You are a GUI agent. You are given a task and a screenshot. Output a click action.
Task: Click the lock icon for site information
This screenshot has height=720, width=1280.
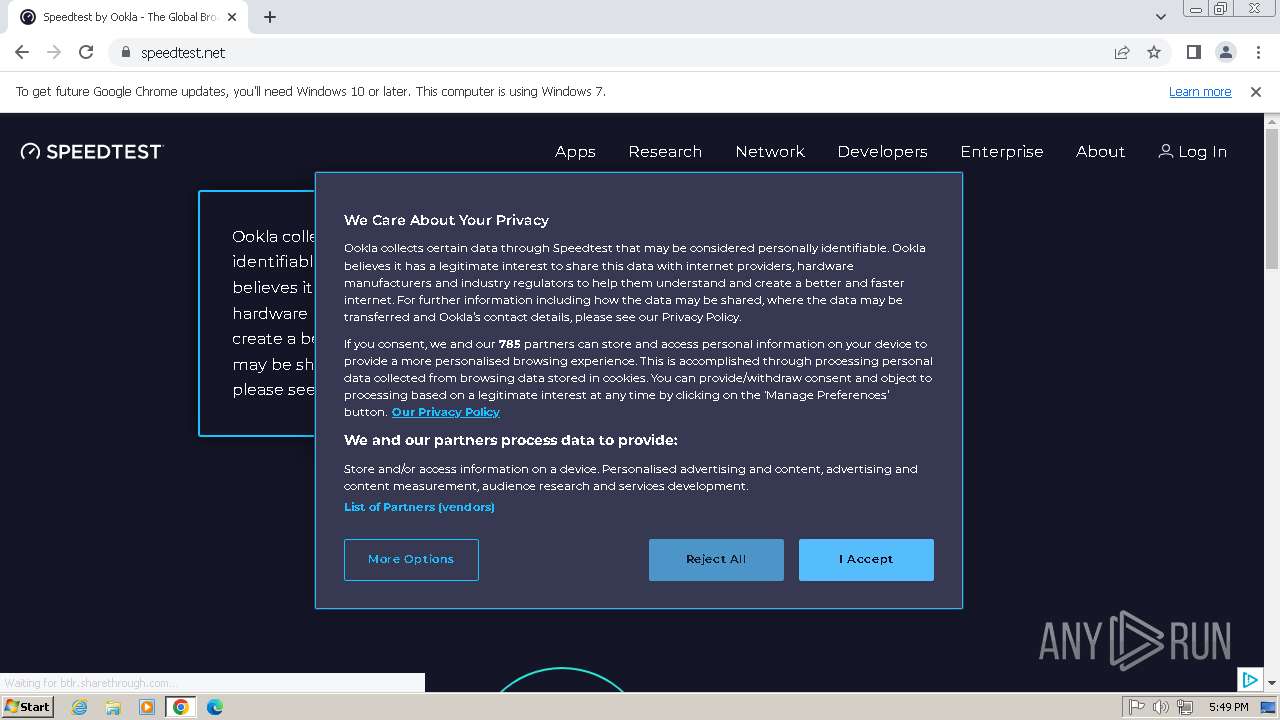pos(125,52)
